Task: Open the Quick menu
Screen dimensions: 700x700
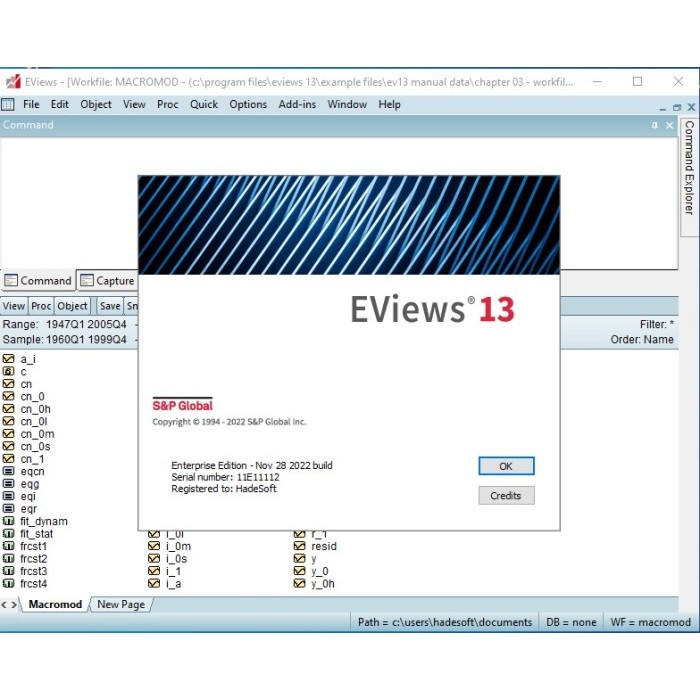Action: tap(204, 104)
